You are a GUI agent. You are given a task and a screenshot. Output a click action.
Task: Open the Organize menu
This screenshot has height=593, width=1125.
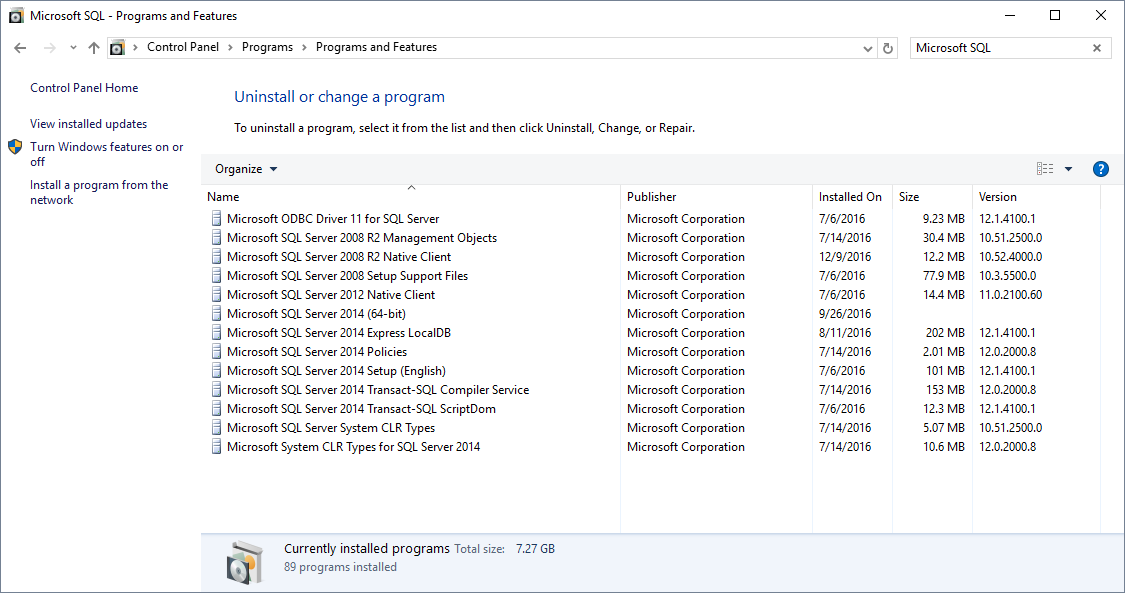246,169
